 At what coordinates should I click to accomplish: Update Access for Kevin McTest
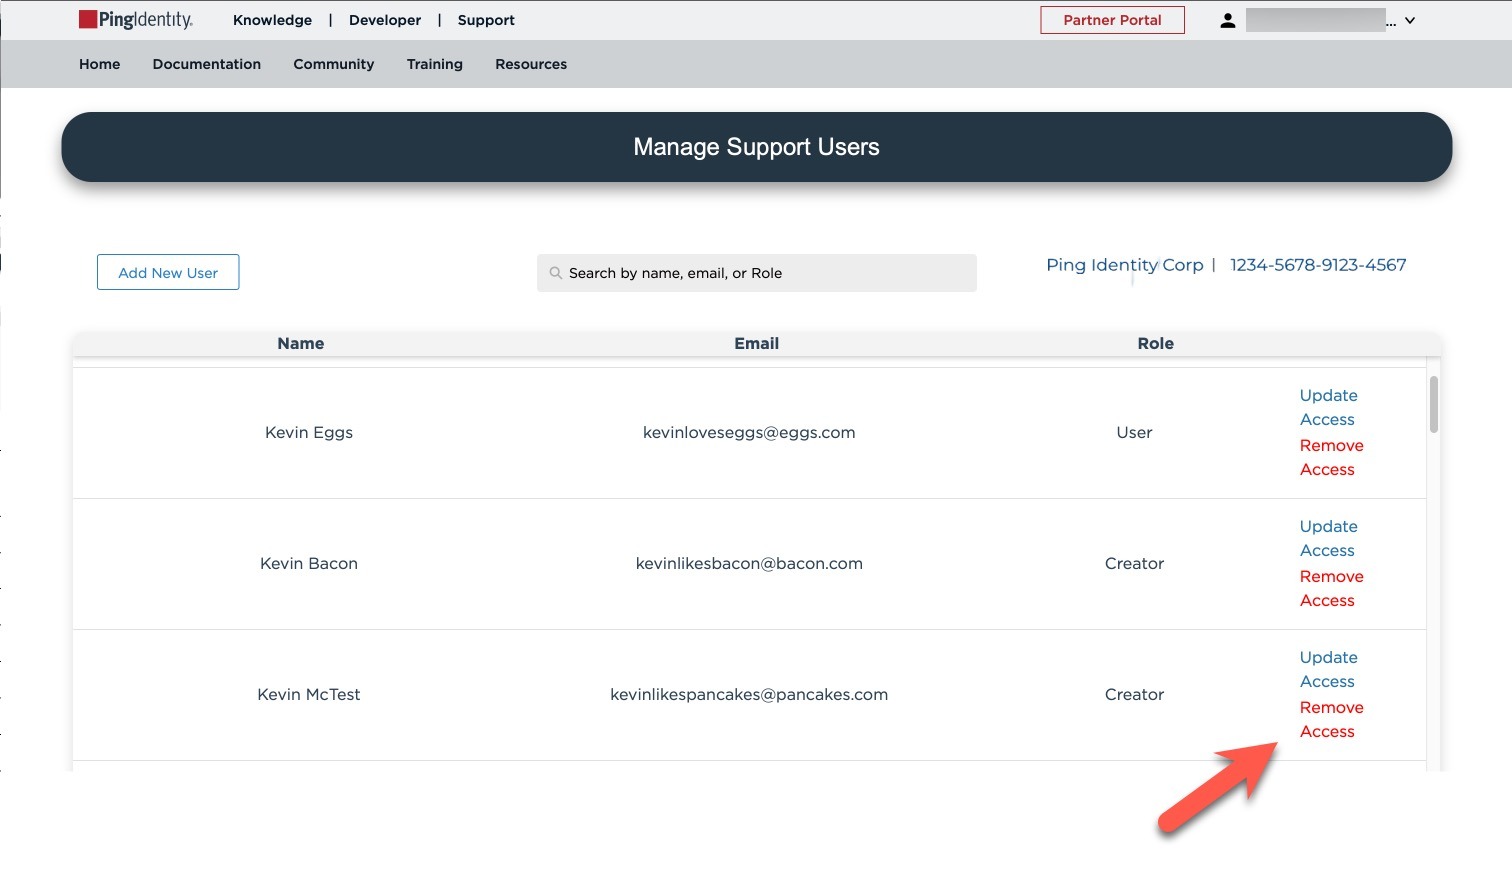click(x=1328, y=669)
